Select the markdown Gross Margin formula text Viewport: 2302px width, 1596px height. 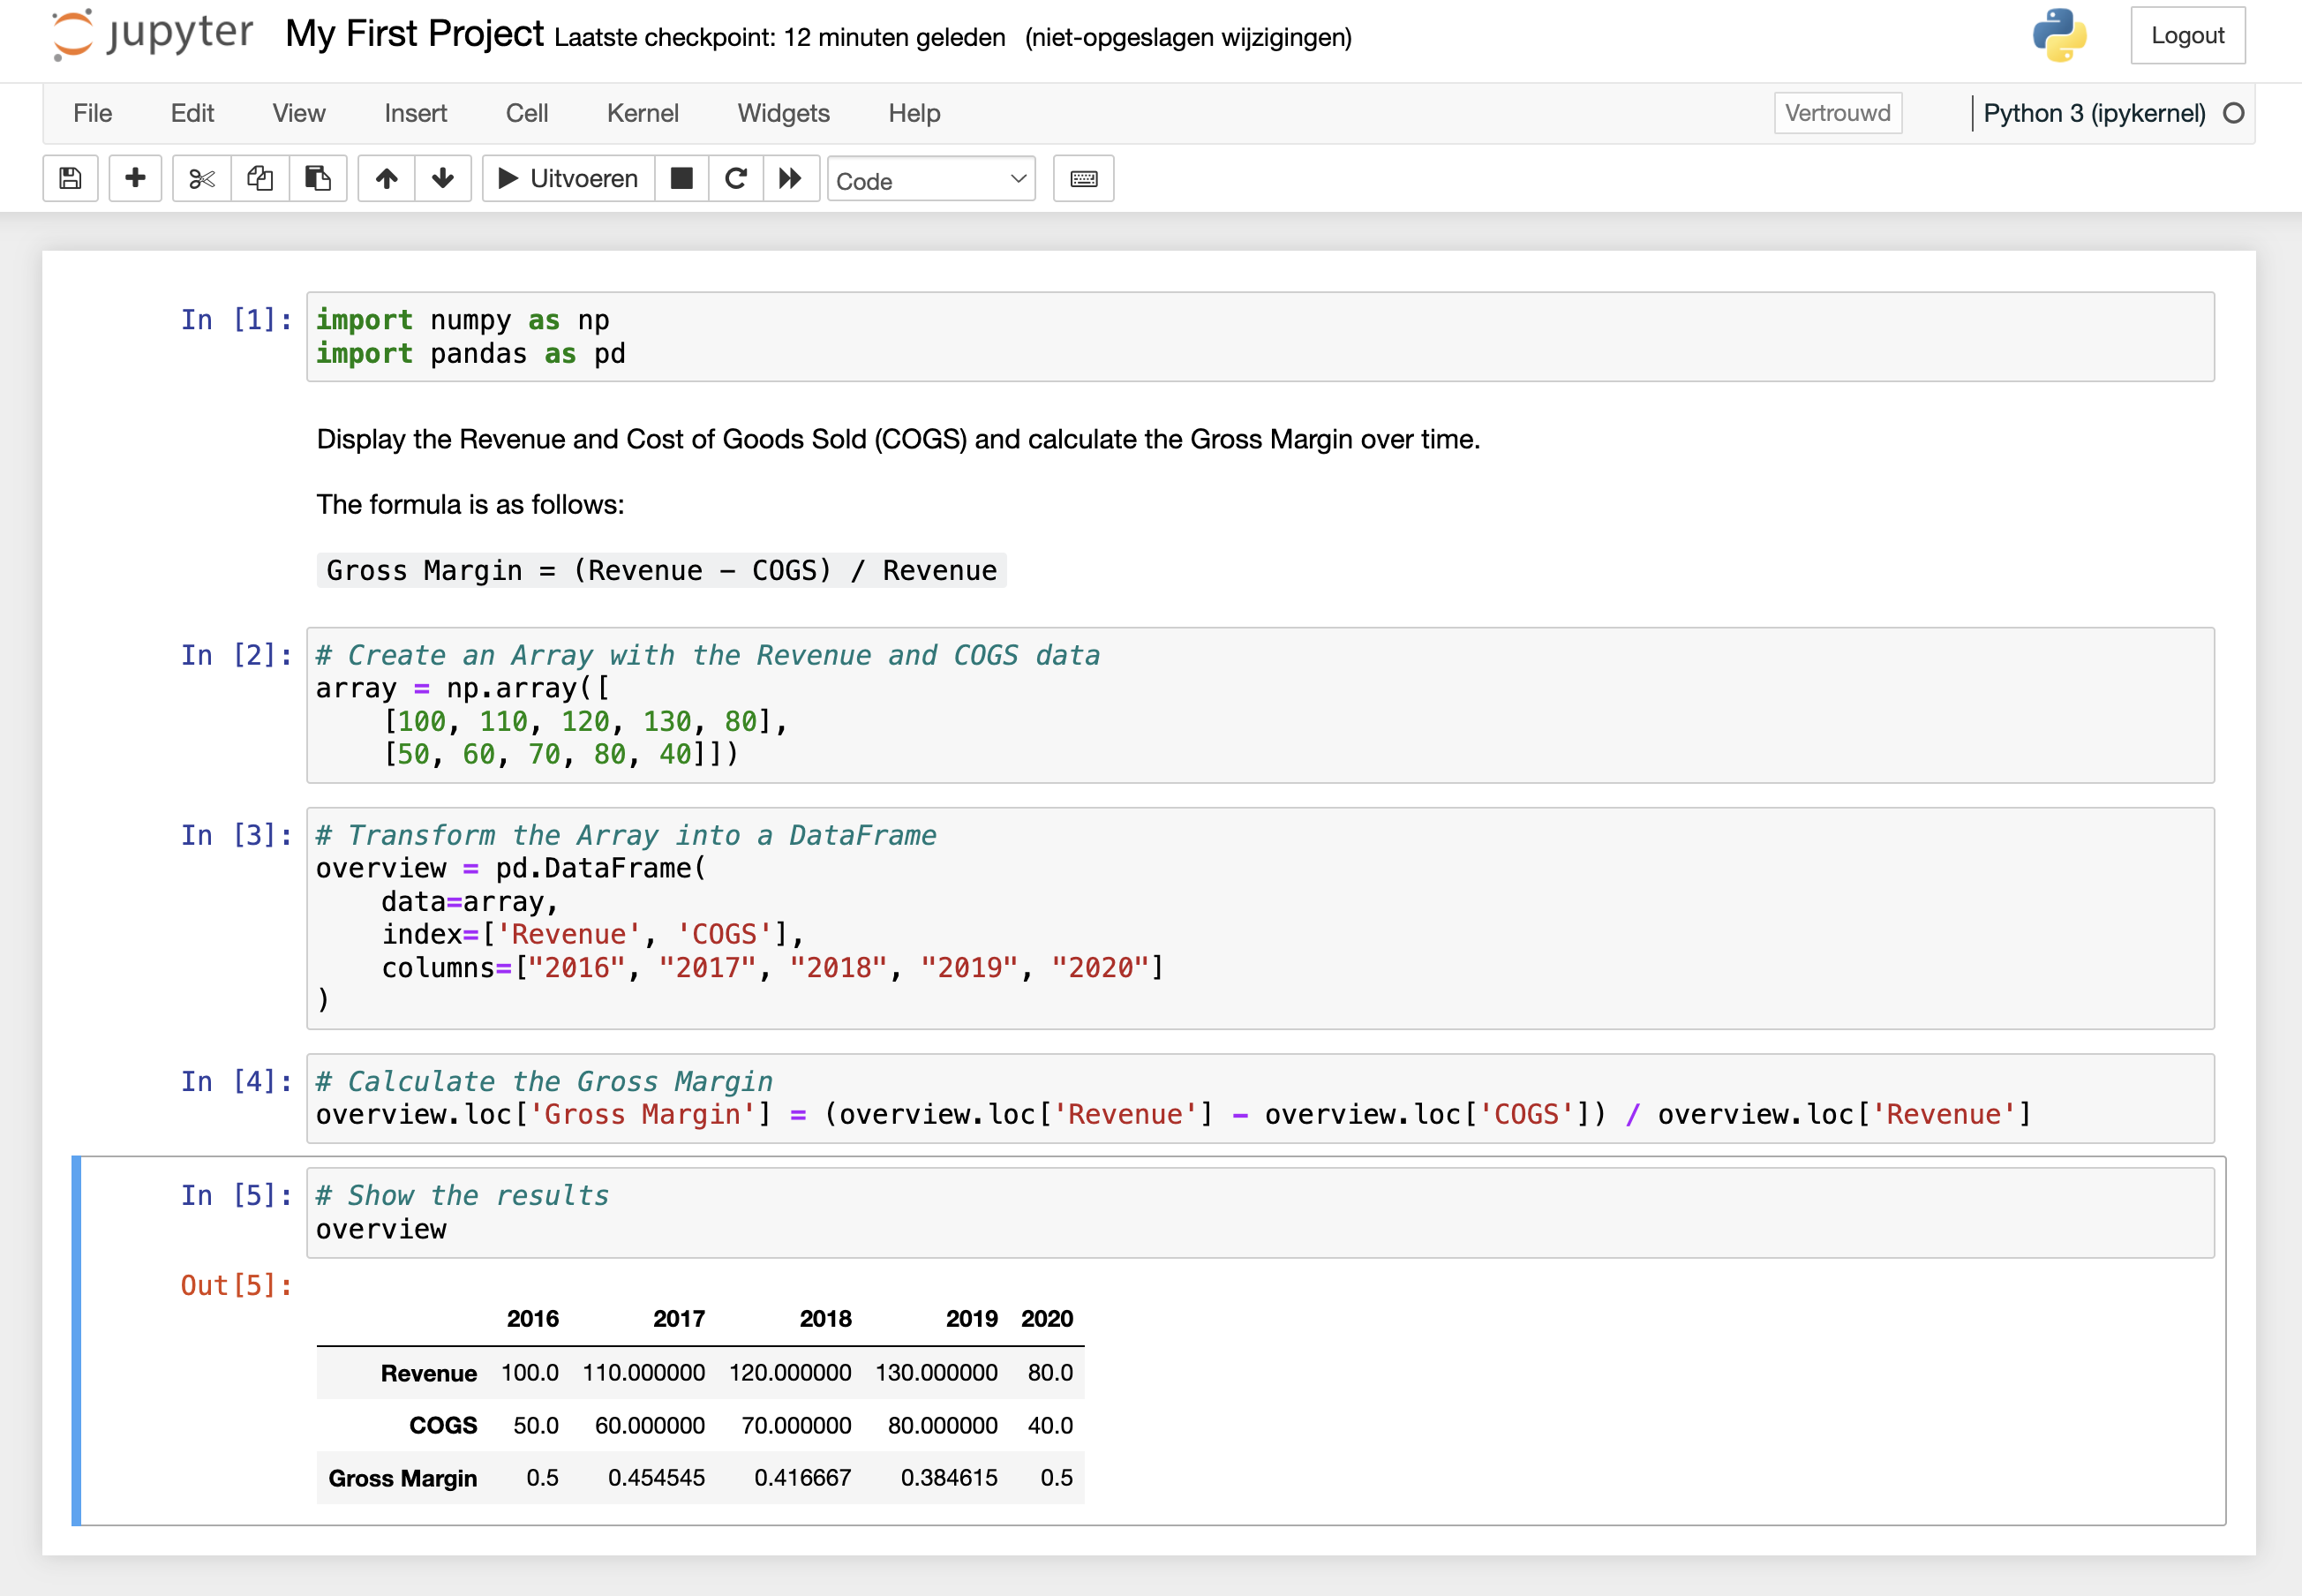coord(661,570)
